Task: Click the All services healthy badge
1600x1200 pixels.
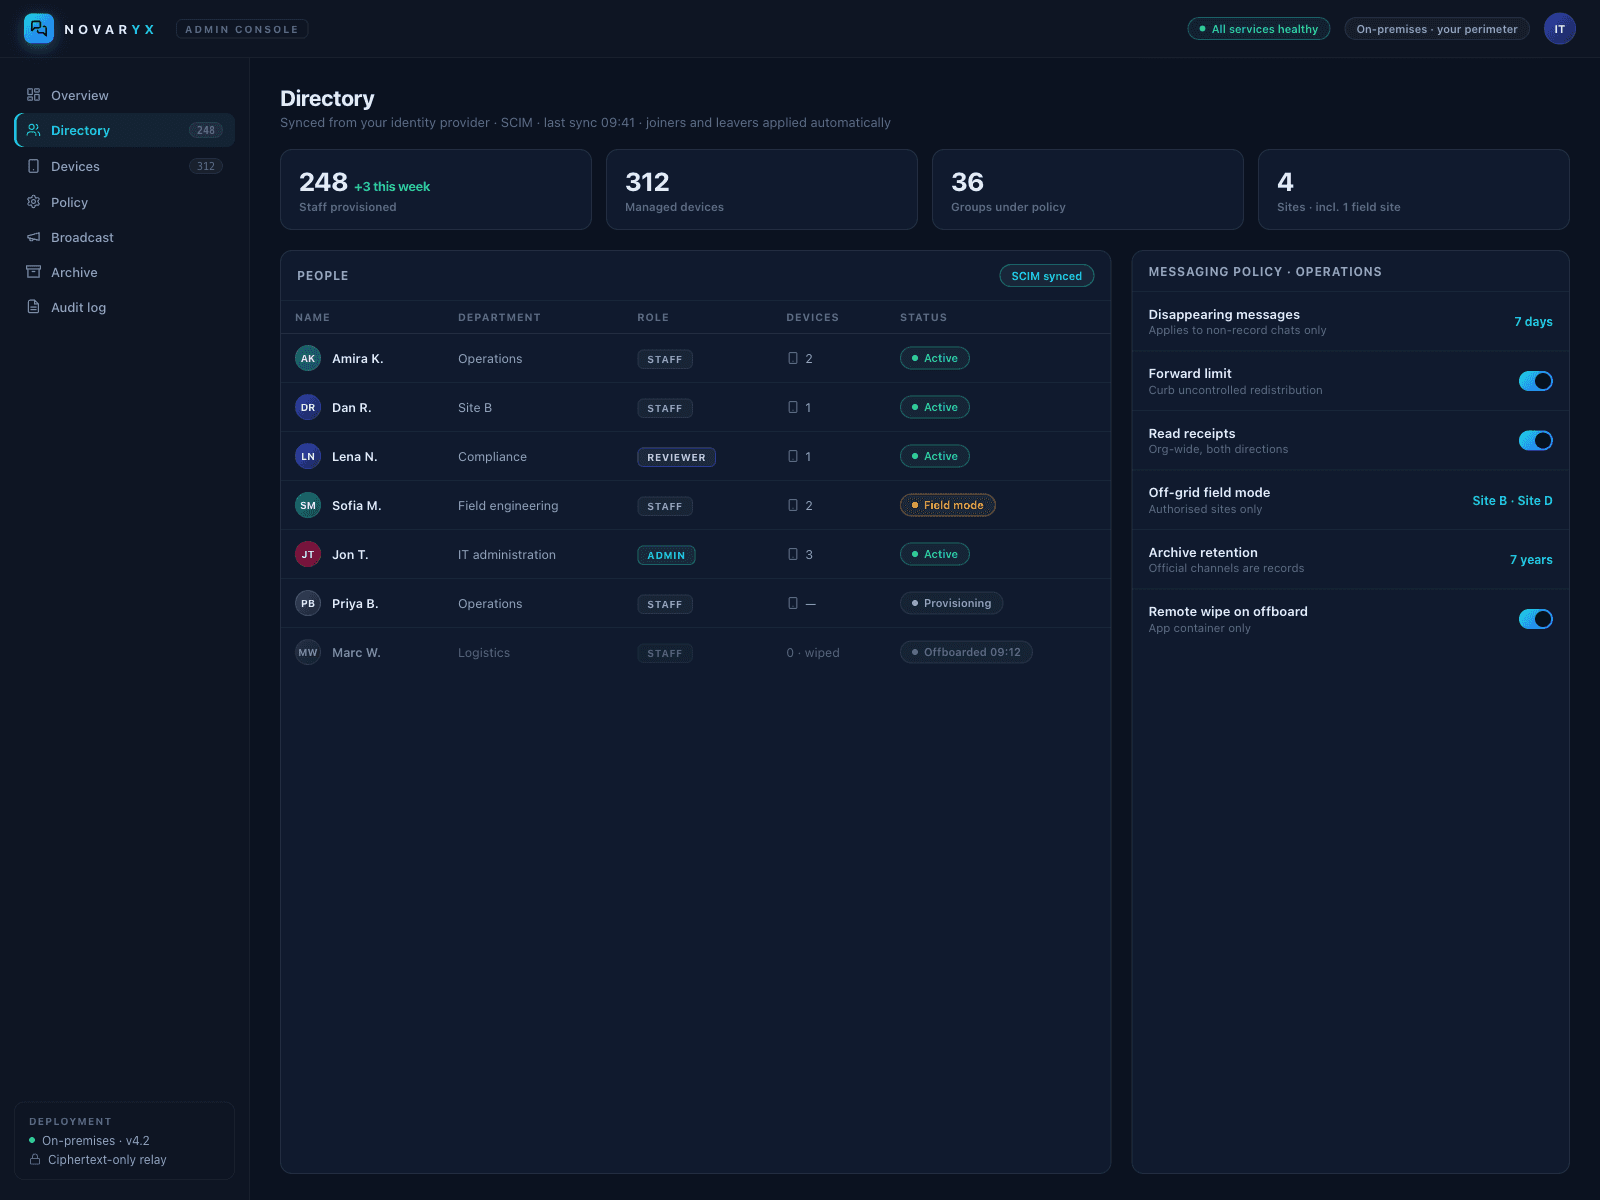Action: click(x=1258, y=29)
